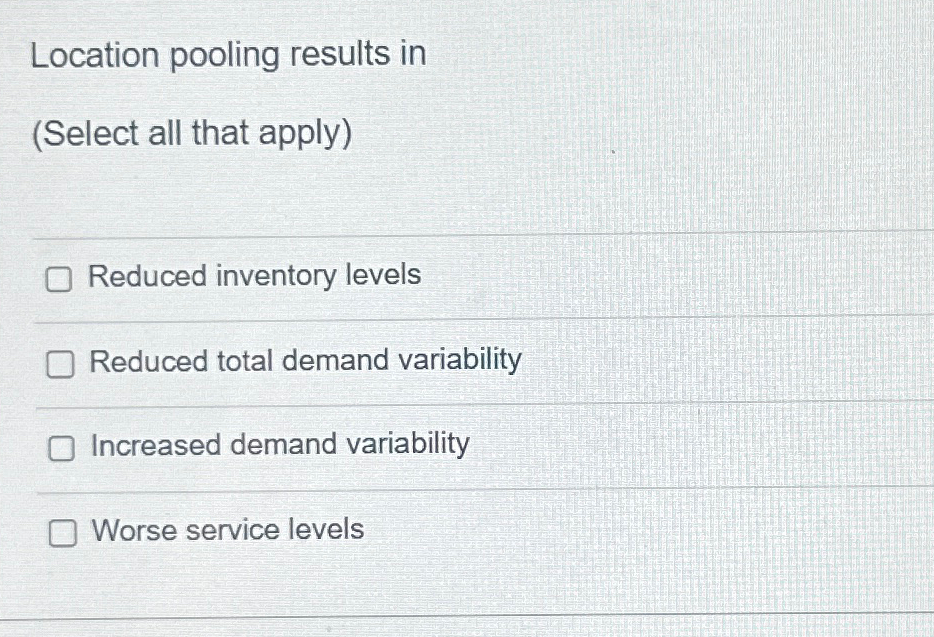
Task: Check the Reduced total demand variability checkbox
Action: click(x=62, y=366)
